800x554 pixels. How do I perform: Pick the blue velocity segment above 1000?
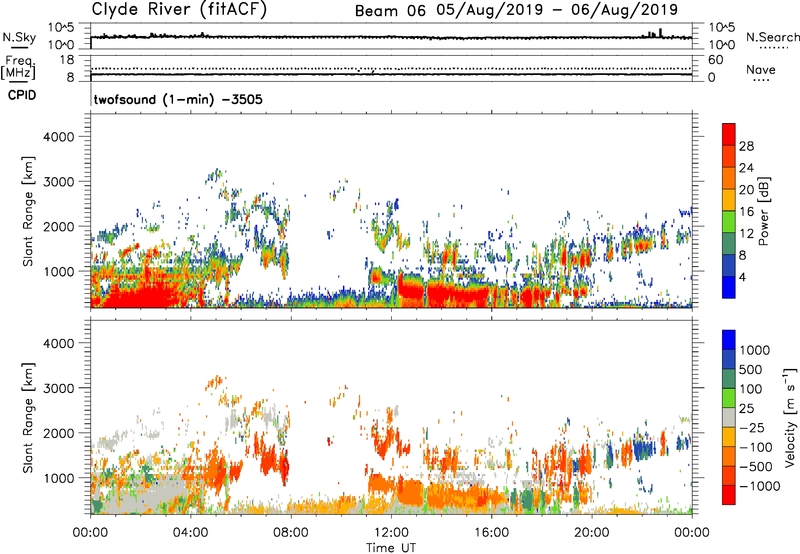click(729, 340)
